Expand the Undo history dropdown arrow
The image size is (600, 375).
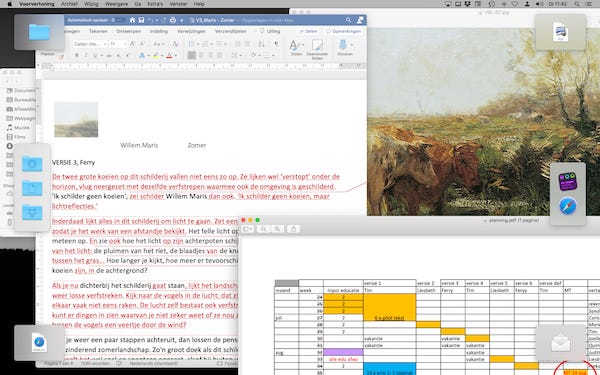tap(157, 20)
